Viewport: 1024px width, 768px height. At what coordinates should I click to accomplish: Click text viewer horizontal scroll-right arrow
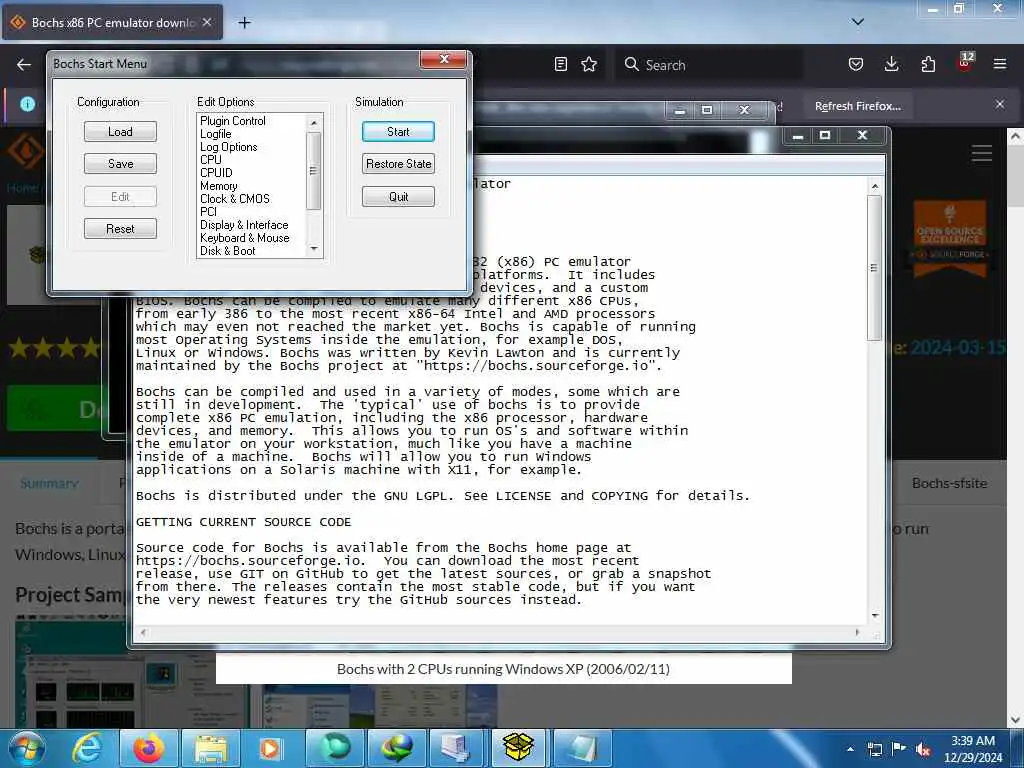pyautogui.click(x=857, y=632)
